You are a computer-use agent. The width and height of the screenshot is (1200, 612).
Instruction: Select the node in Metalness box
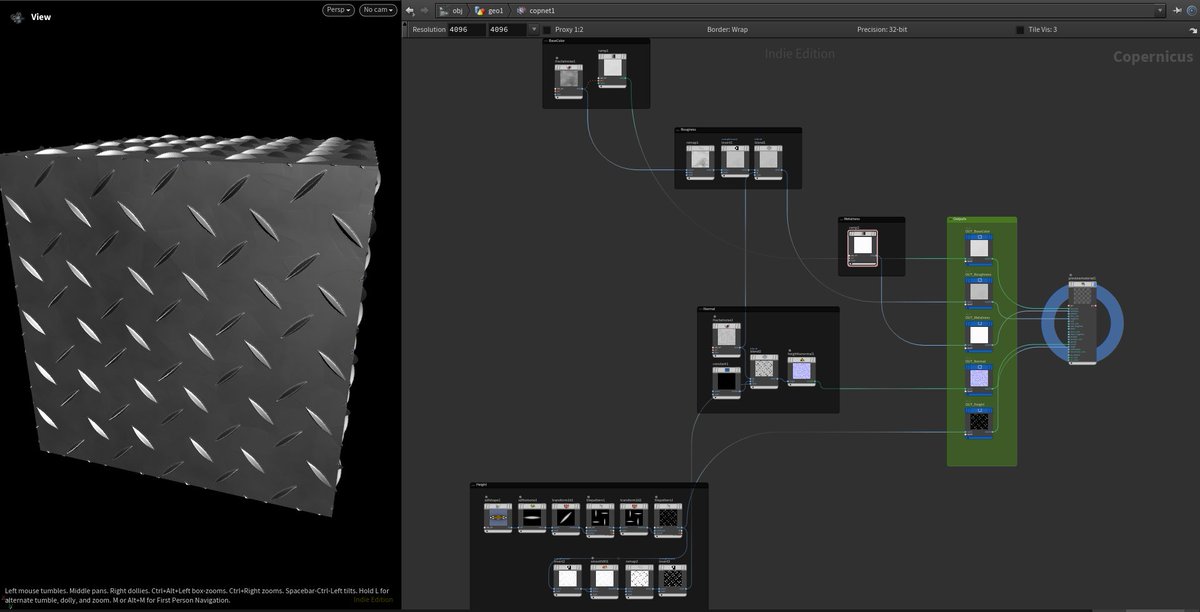click(862, 246)
